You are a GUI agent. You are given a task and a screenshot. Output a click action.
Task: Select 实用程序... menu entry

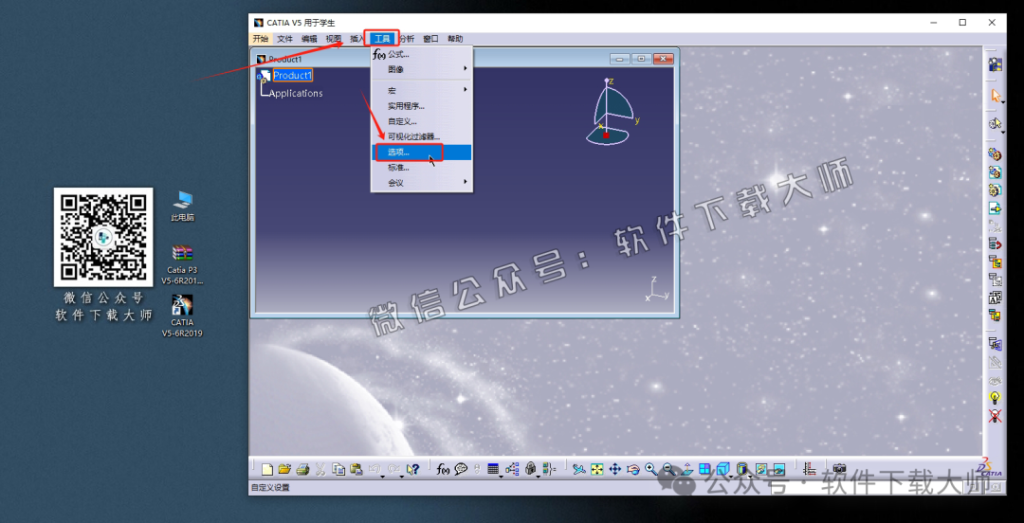[x=421, y=105]
